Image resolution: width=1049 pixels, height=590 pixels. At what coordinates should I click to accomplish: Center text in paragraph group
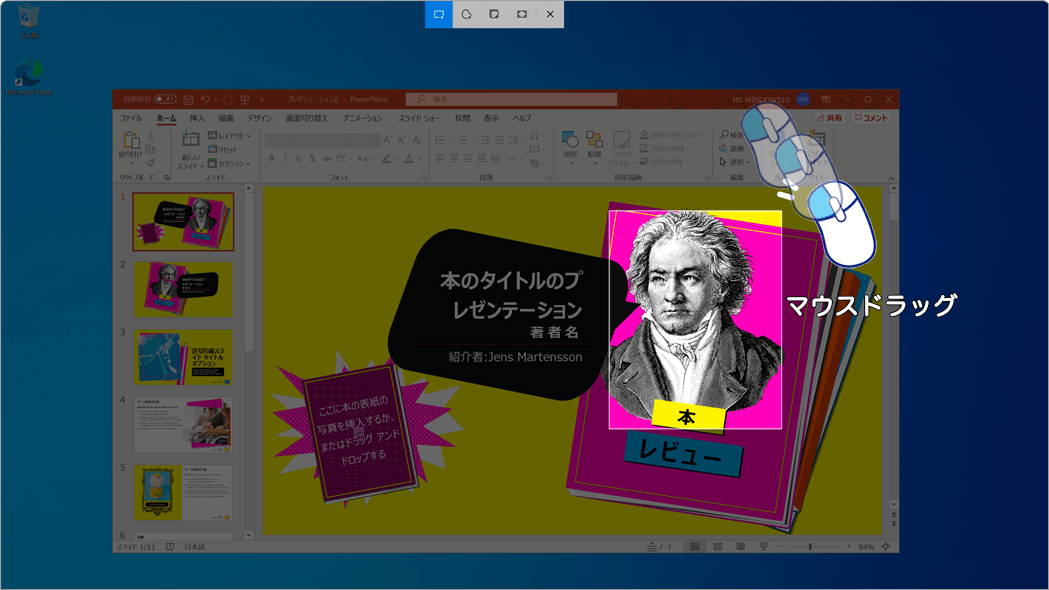(454, 159)
